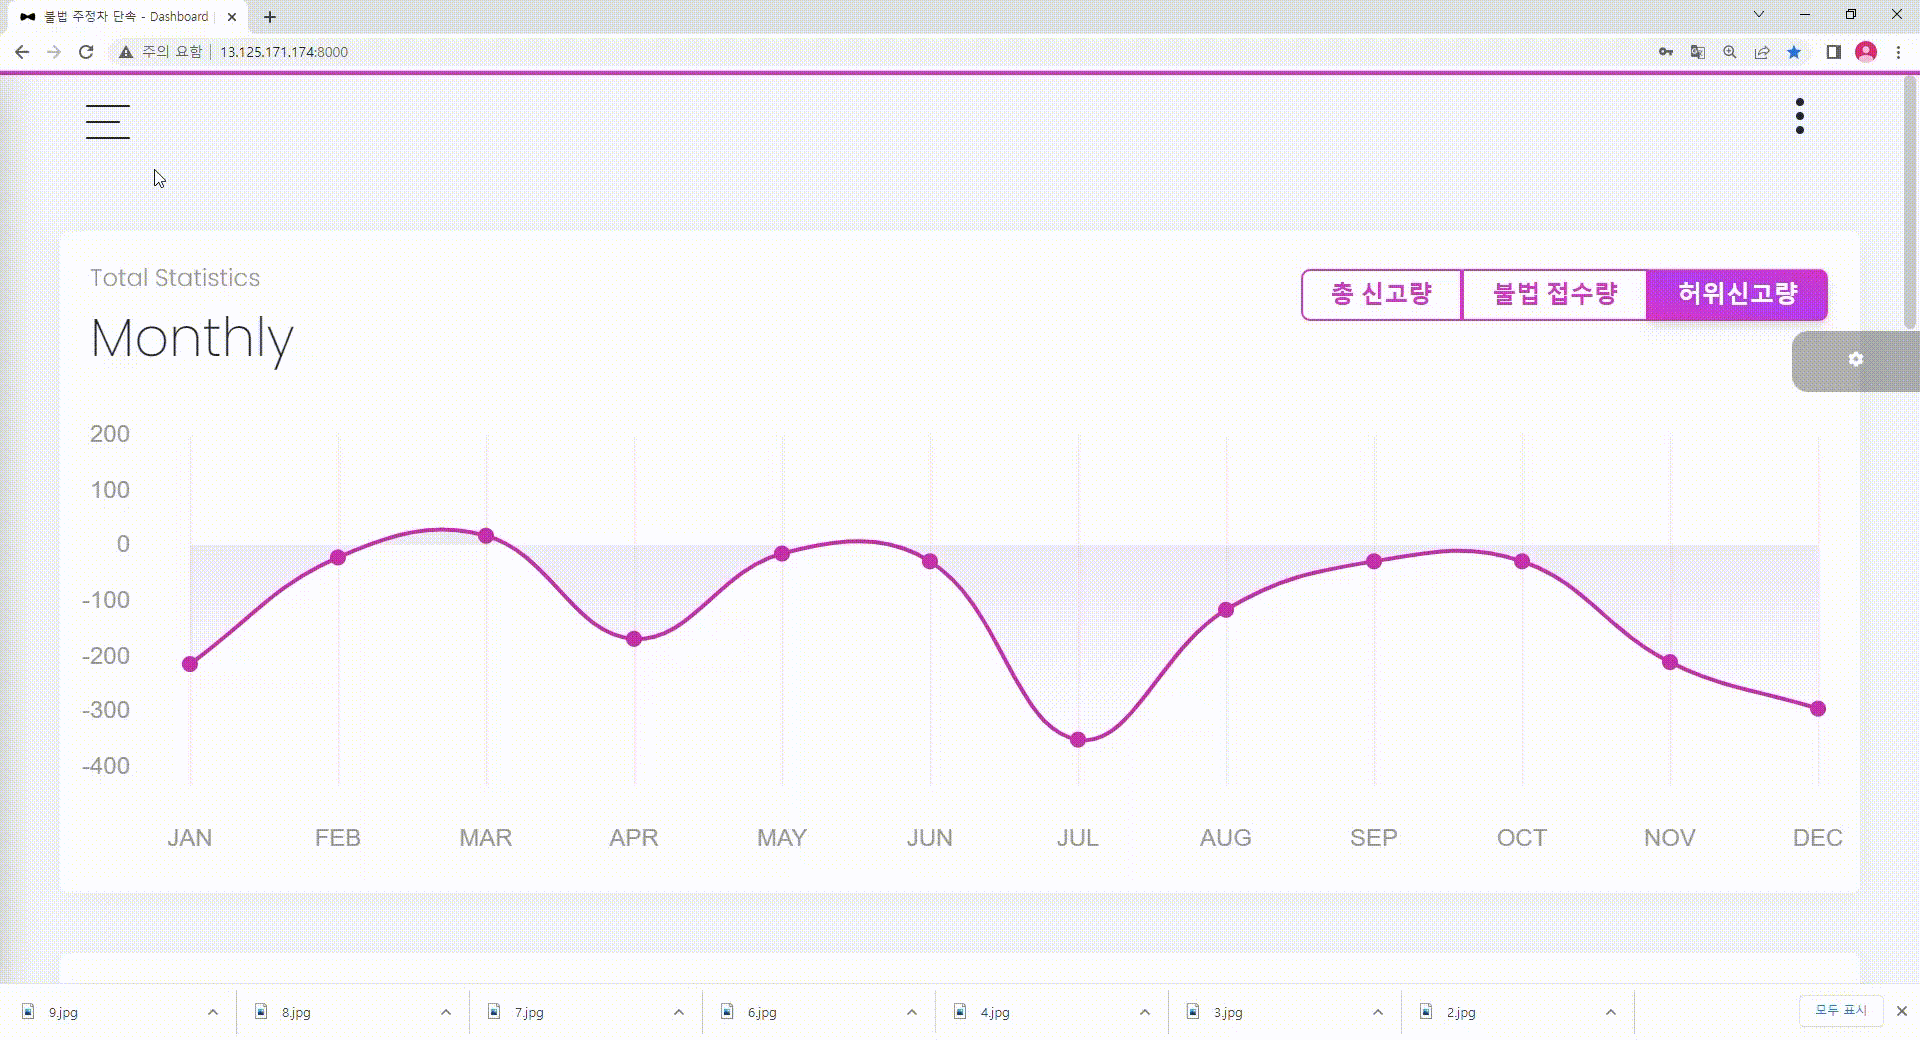Open the browser side panel
The width and height of the screenshot is (1920, 1040).
tap(1834, 52)
